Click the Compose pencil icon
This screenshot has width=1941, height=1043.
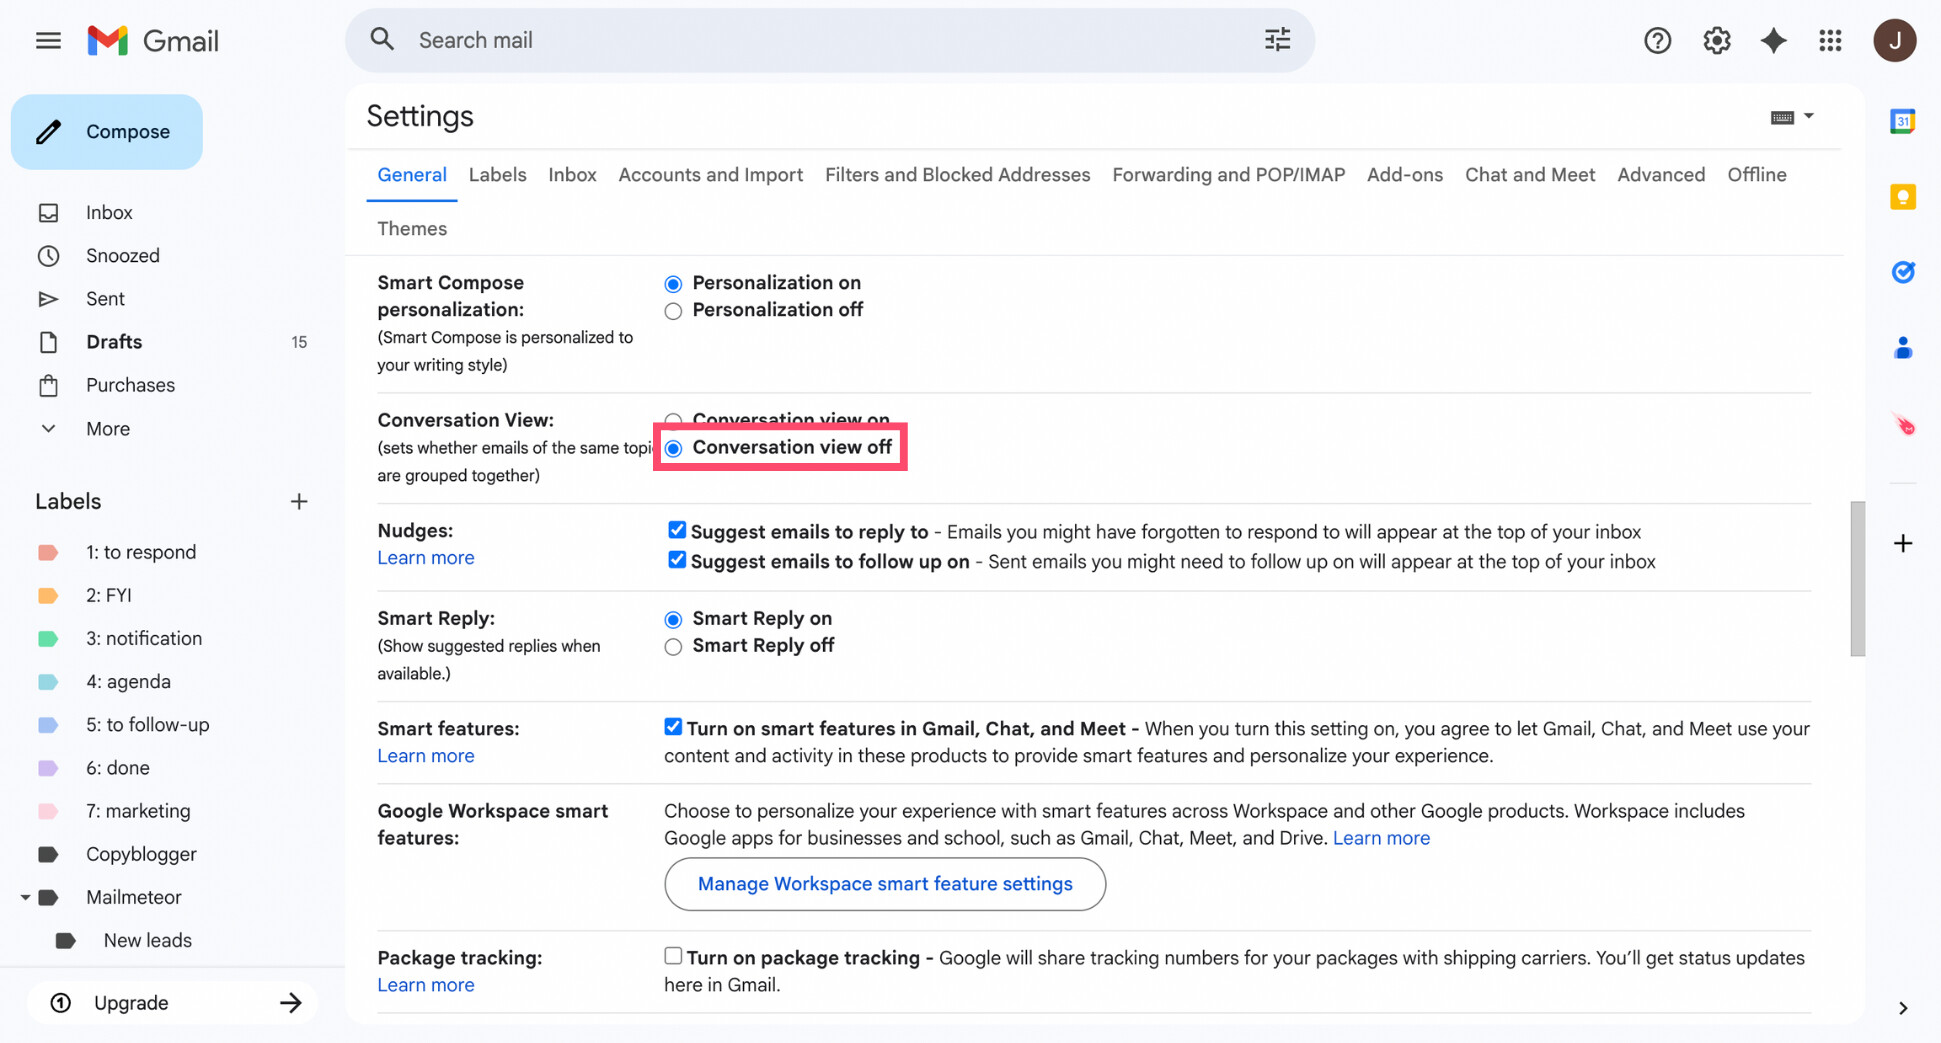click(x=49, y=131)
